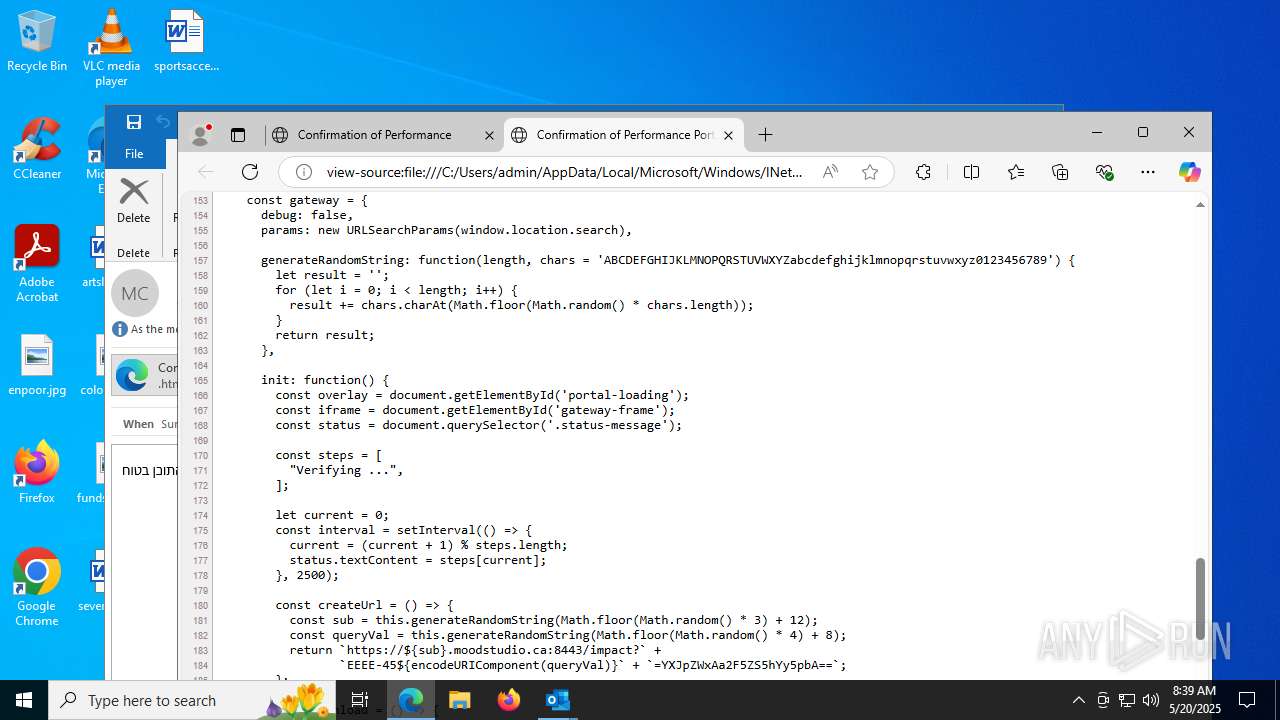Screen dimensions: 1280x720
Task: Open Browser essentials icon
Action: (x=1104, y=172)
